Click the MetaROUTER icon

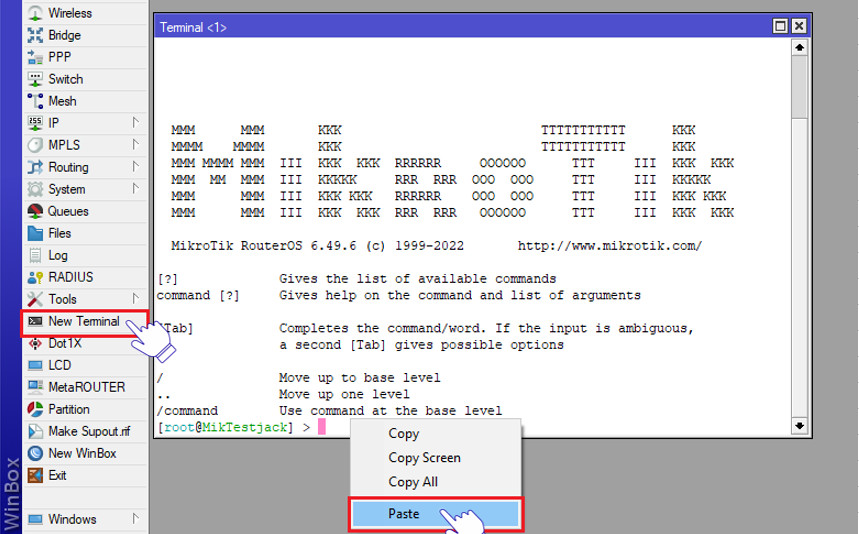35,387
